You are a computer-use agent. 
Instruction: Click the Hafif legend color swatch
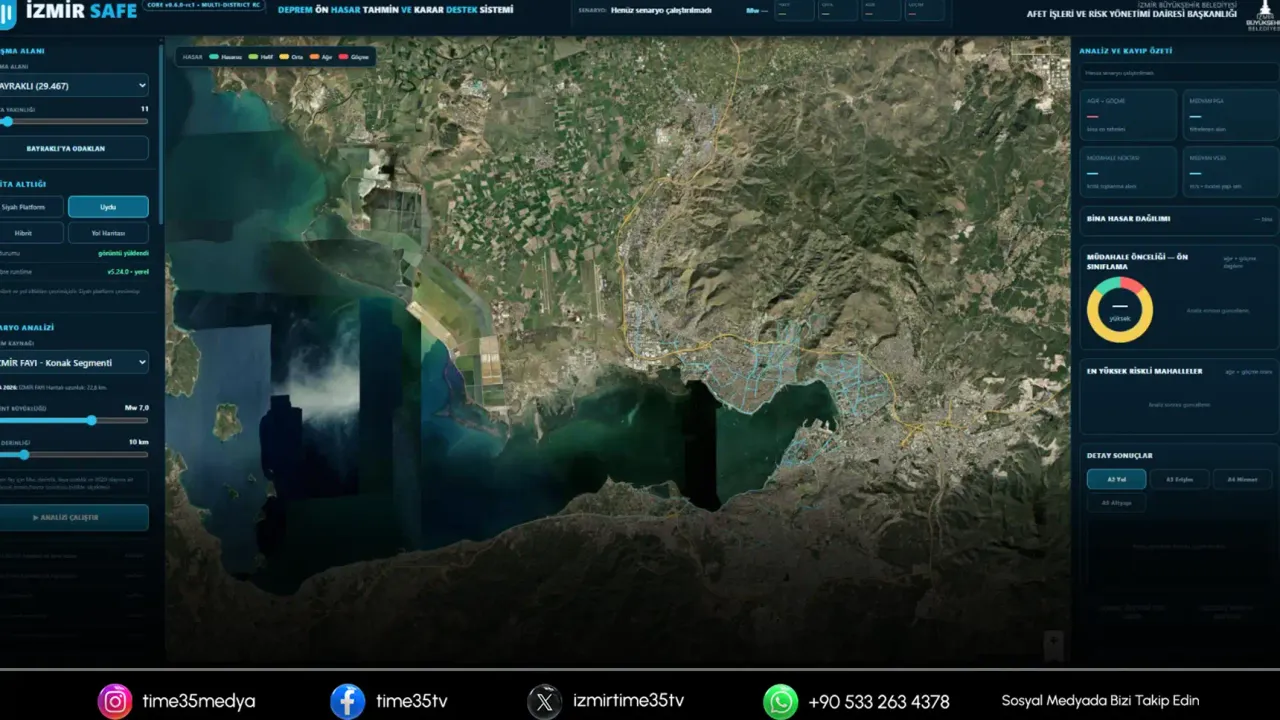[253, 57]
